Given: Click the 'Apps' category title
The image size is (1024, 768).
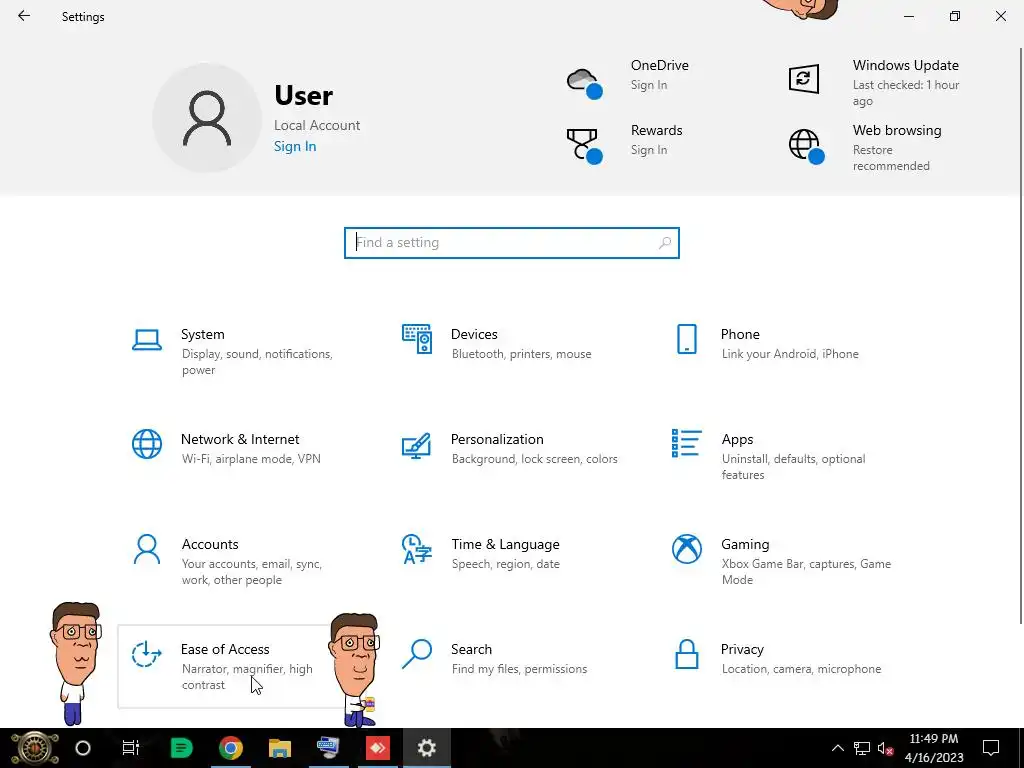Looking at the screenshot, I should tap(737, 440).
